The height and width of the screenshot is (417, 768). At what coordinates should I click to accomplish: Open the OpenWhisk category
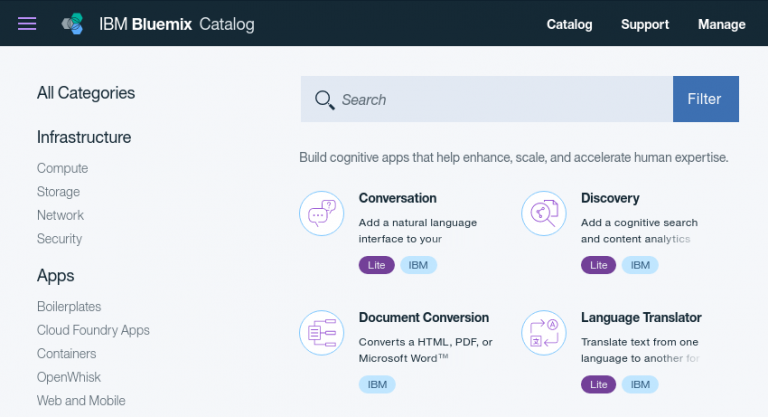(69, 377)
